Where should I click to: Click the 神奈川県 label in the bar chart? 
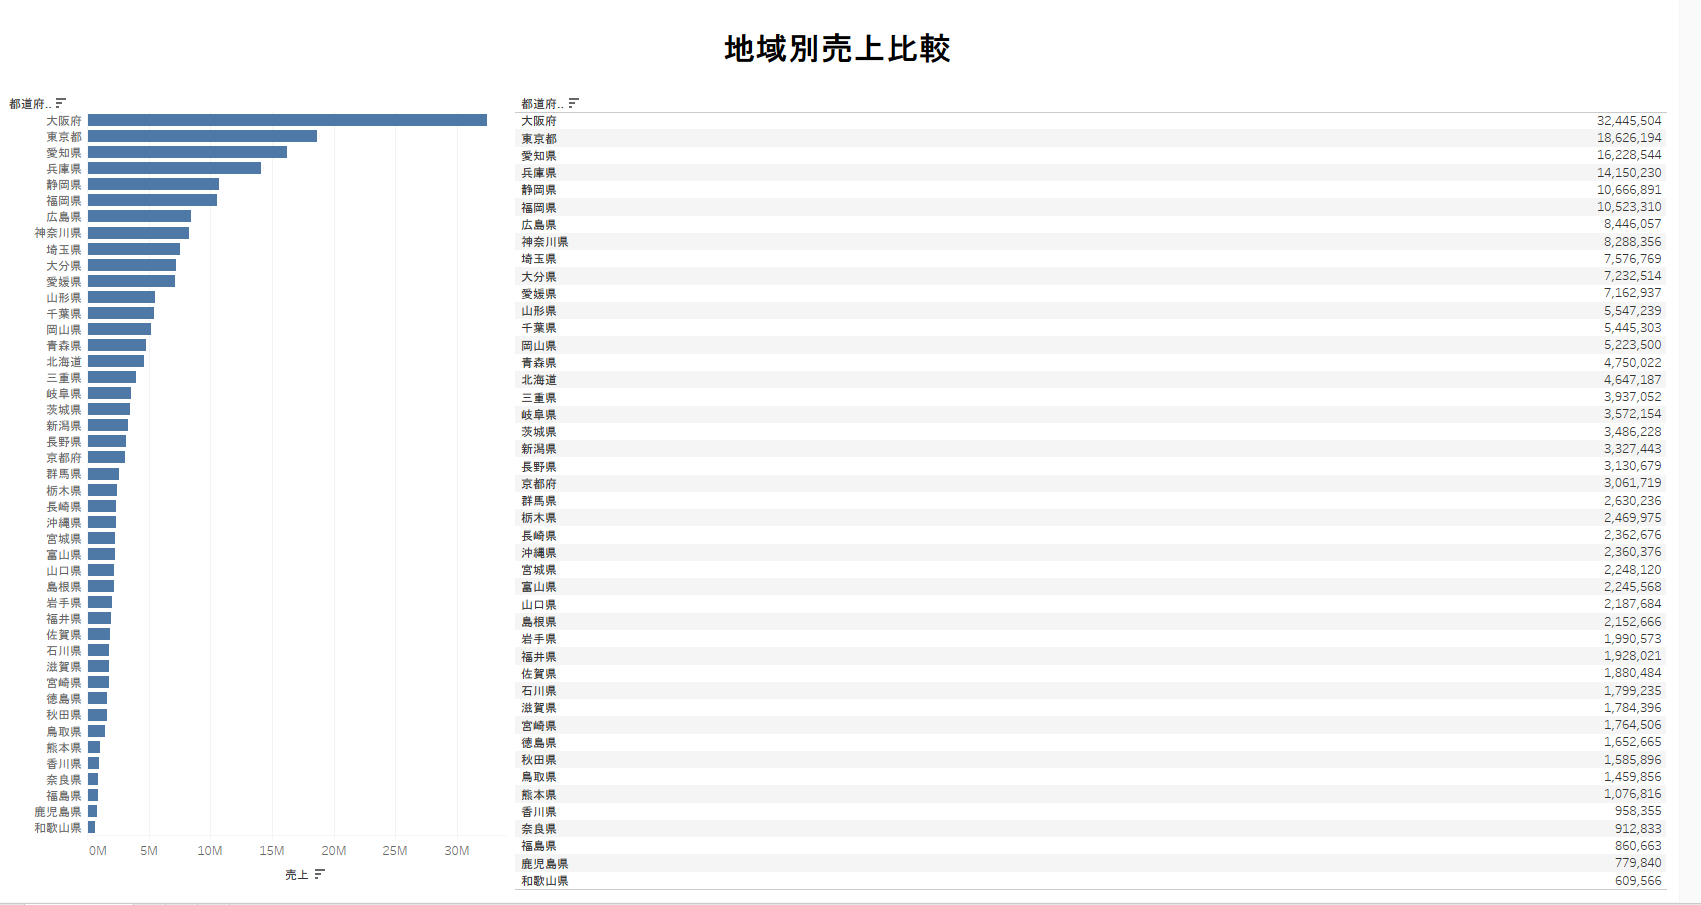pos(58,233)
